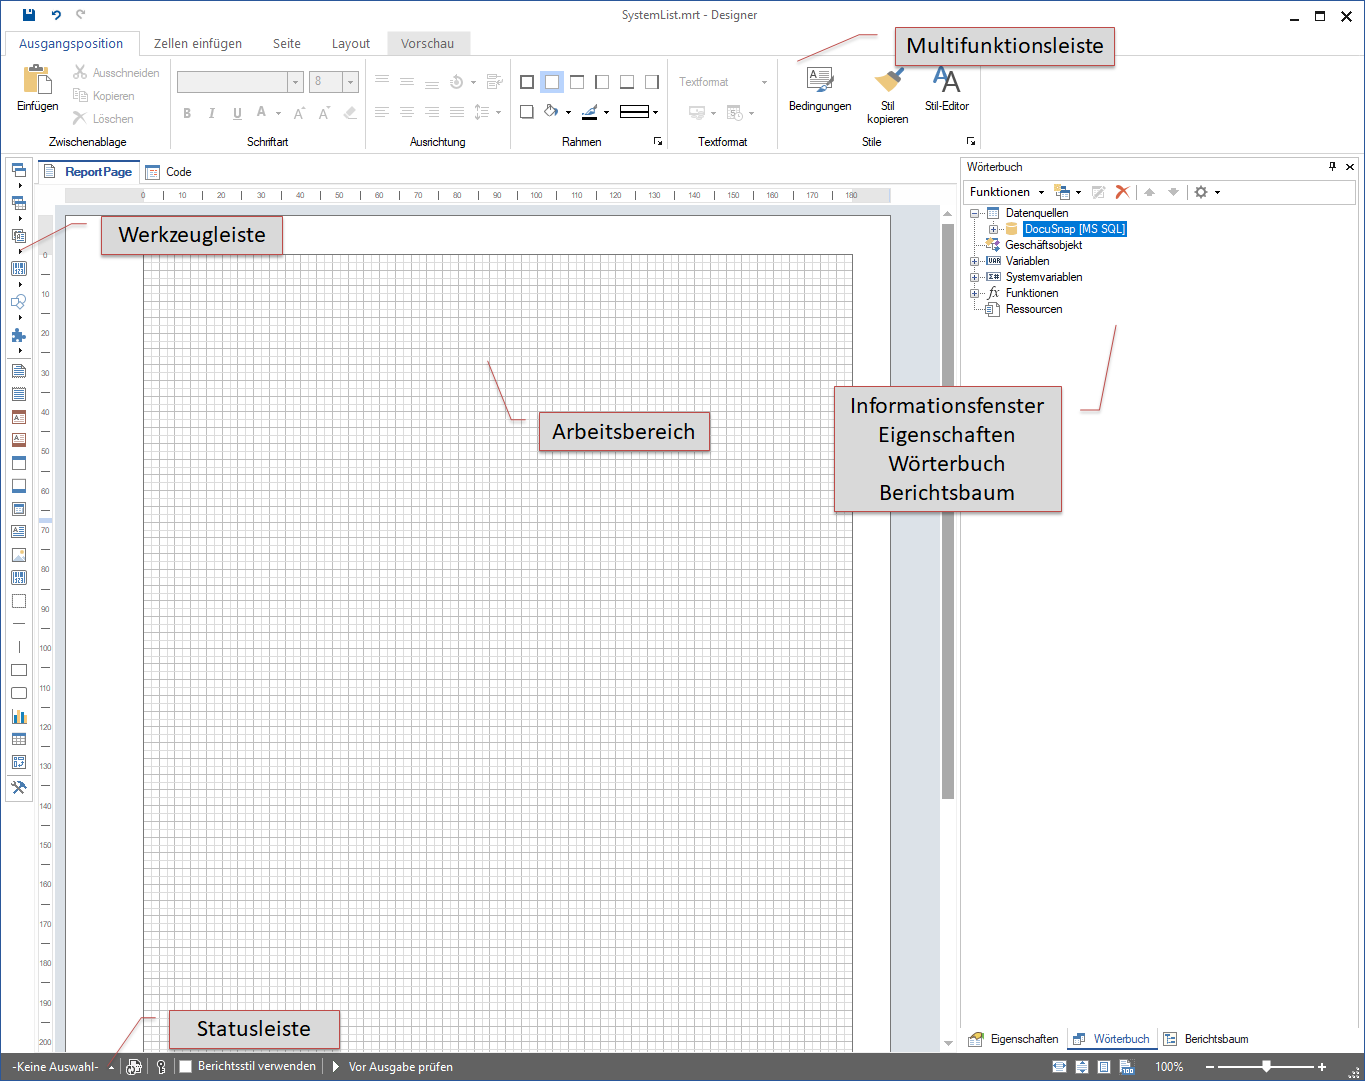Viewport: 1365px width, 1081px height.
Task: Toggle the all borders frame button
Action: click(527, 82)
